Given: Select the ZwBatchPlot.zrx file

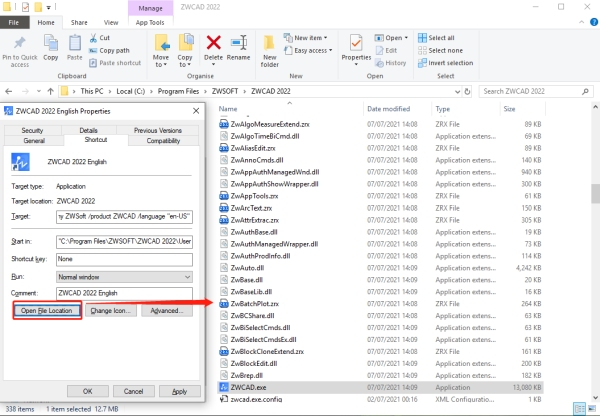Looking at the screenshot, I should pyautogui.click(x=380, y=304).
